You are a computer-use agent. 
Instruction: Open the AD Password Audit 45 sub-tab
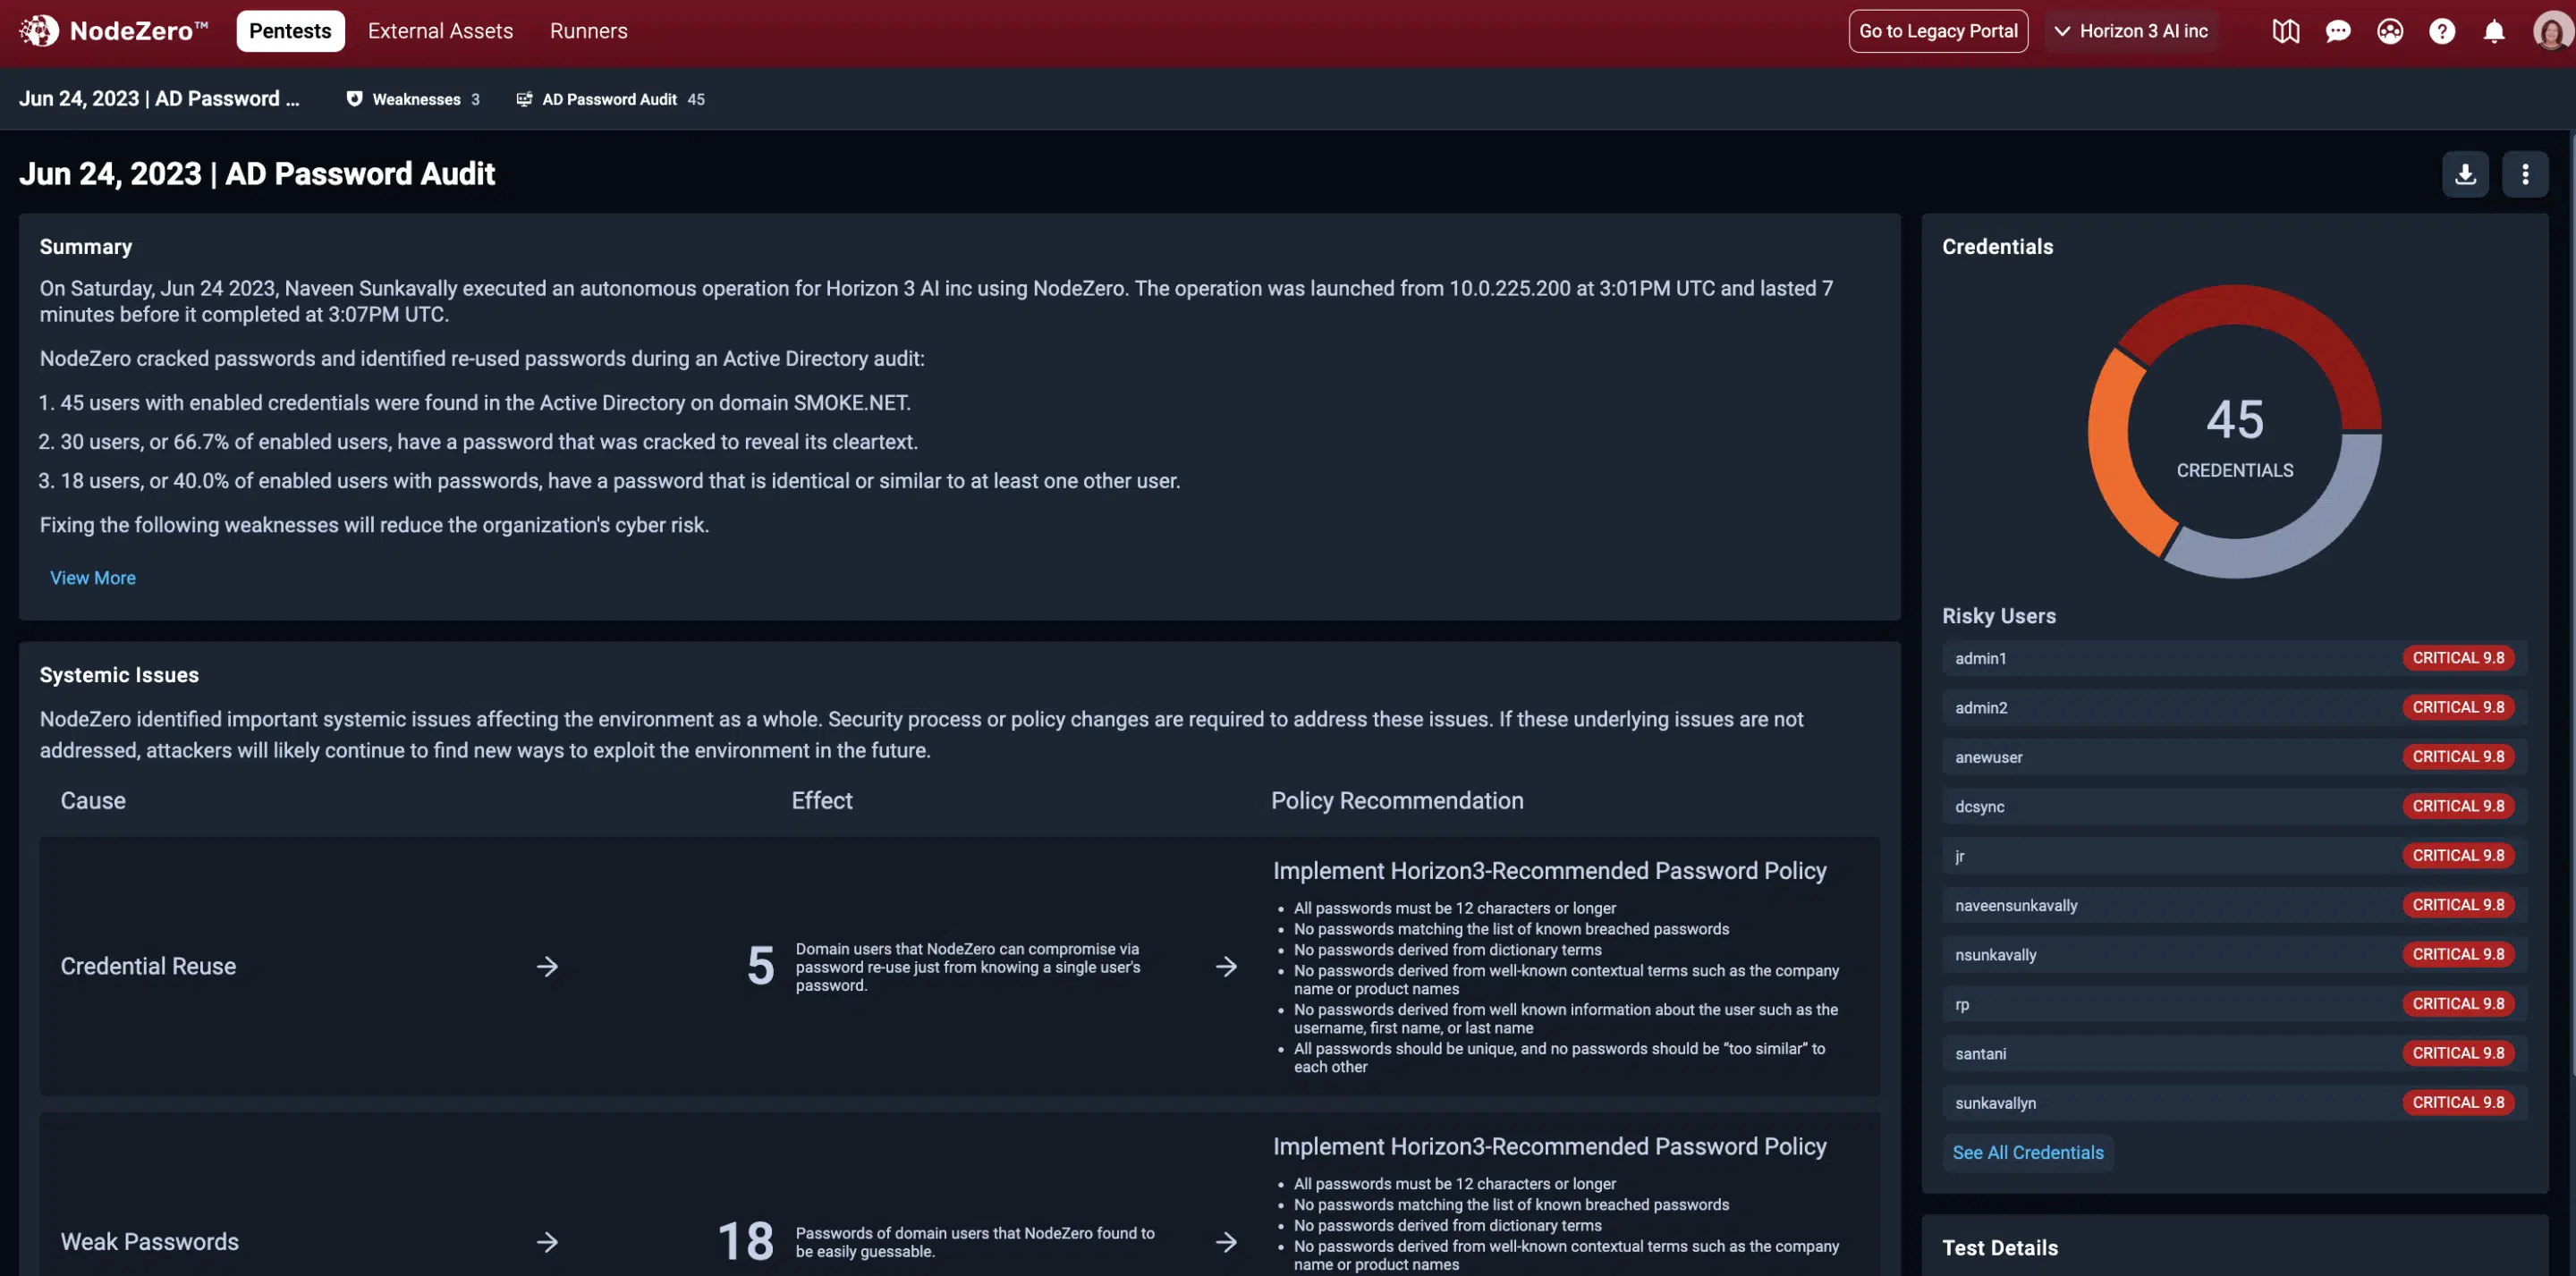(x=610, y=99)
